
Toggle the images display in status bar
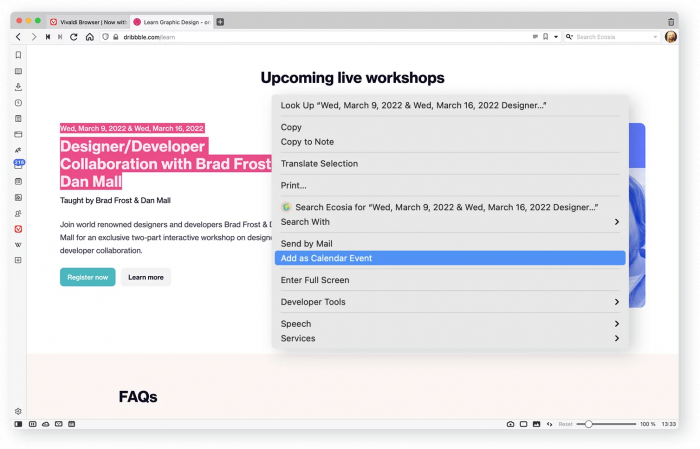(x=536, y=424)
